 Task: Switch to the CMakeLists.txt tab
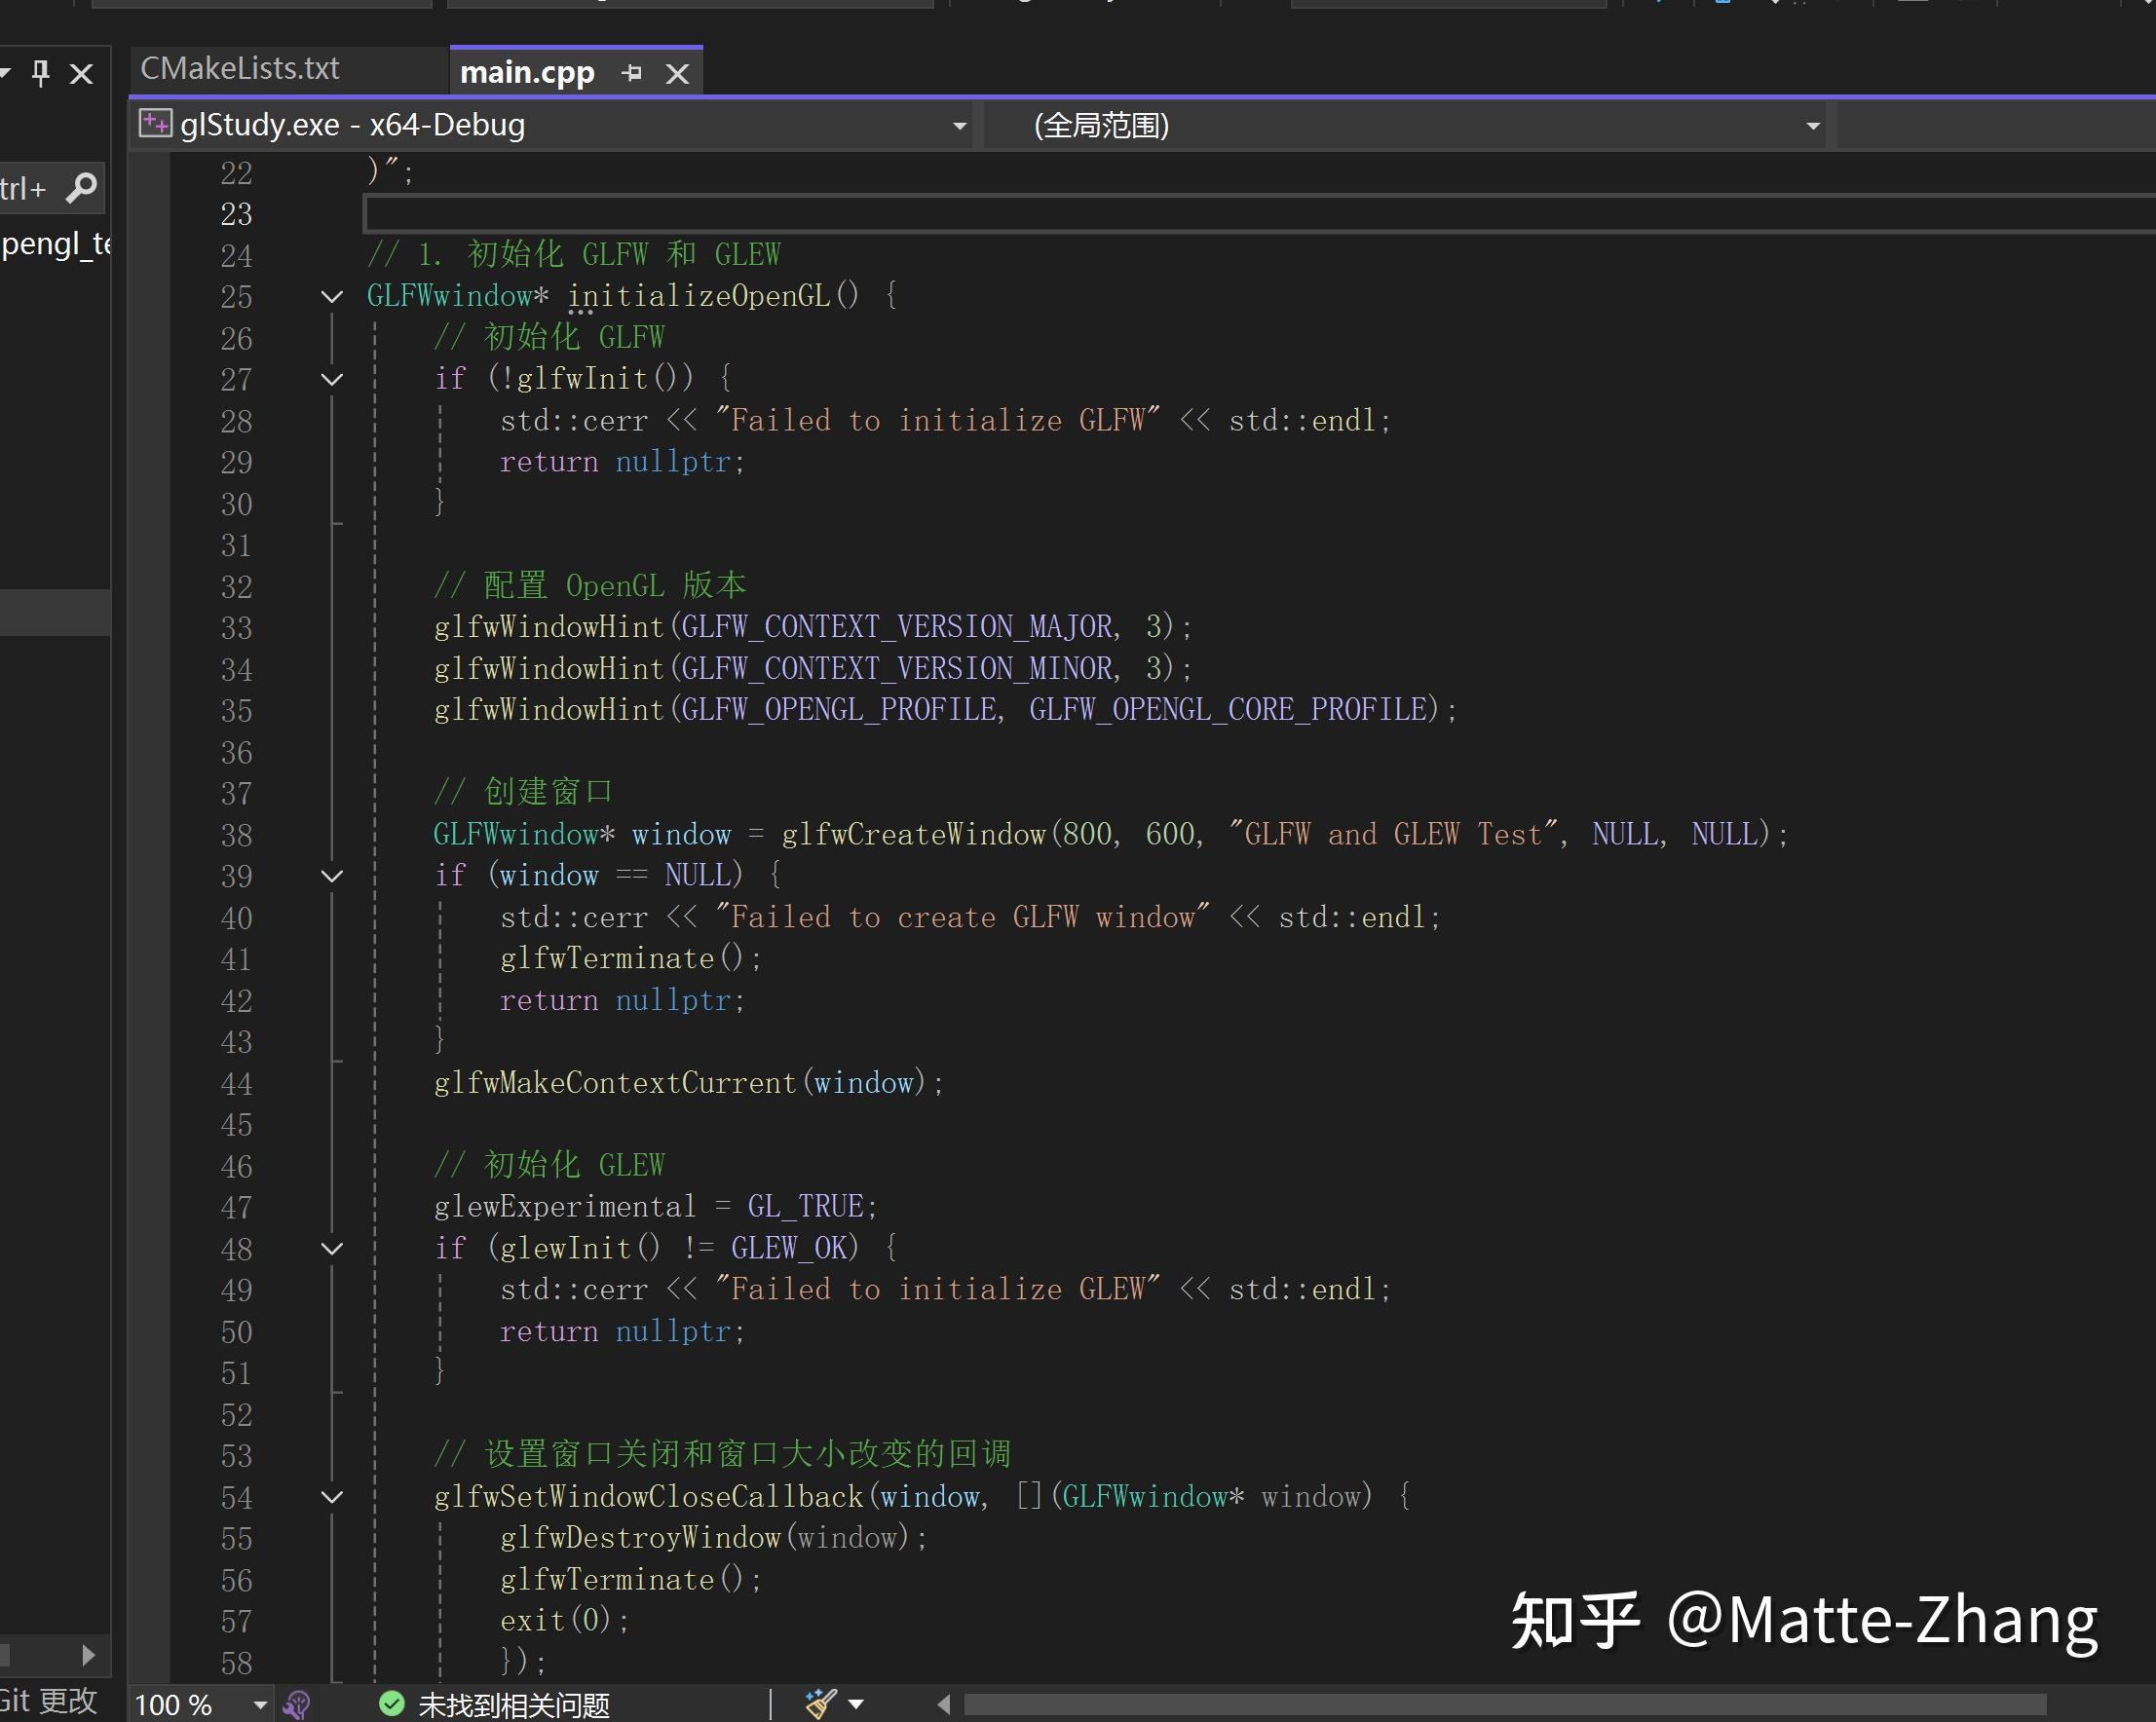tap(240, 68)
